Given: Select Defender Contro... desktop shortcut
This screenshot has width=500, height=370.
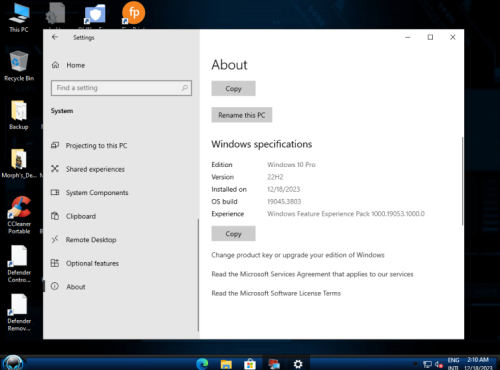Looking at the screenshot, I should 19,264.
